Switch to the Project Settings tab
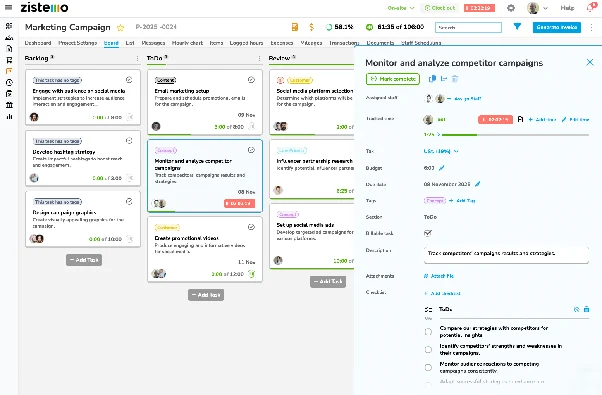 [x=78, y=43]
